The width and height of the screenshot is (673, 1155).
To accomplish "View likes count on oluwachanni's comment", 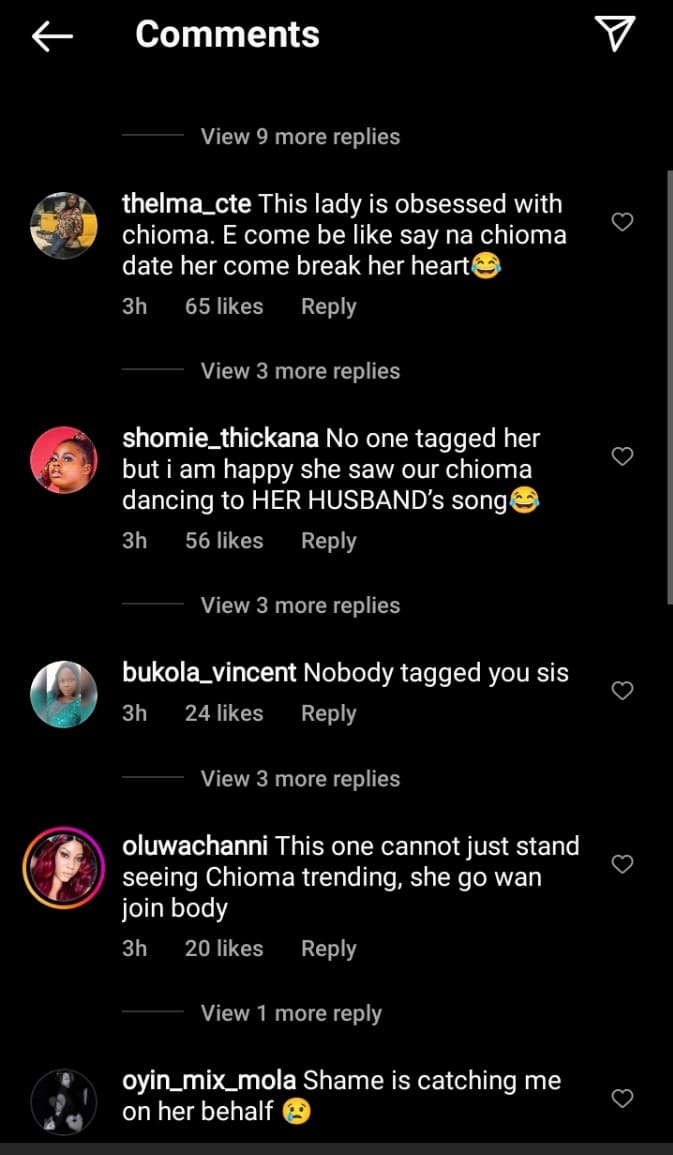I will (x=224, y=948).
